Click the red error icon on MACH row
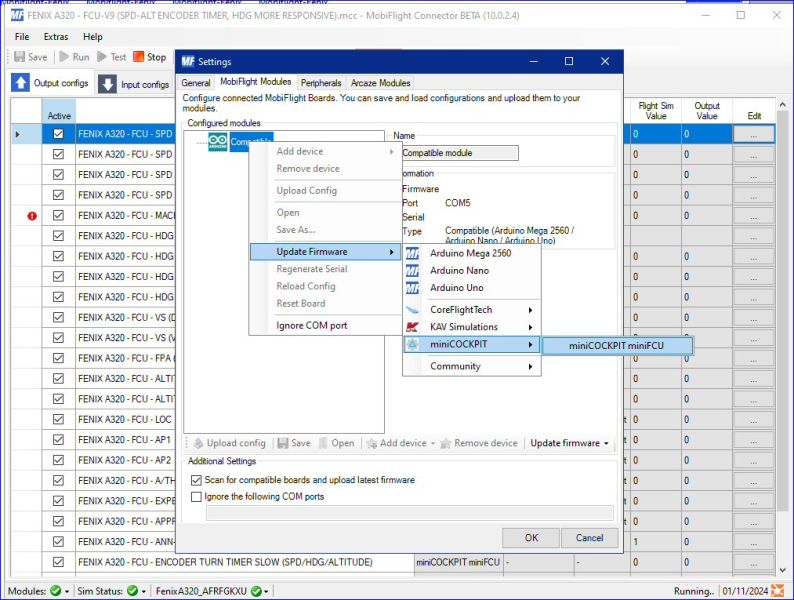Screen dimensions: 794x600 (x=32, y=216)
